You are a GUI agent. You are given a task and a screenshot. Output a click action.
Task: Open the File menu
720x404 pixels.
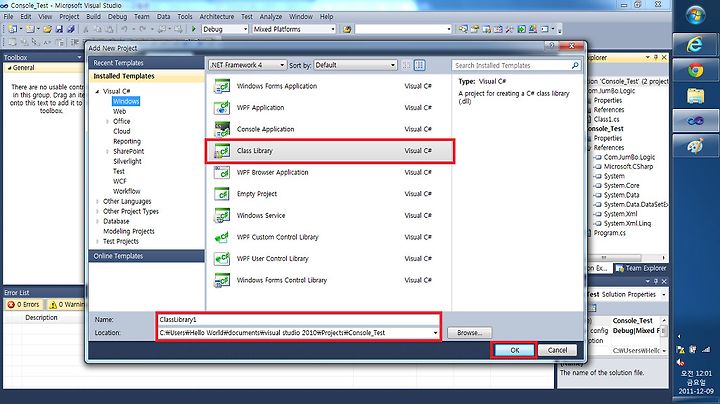(x=8, y=17)
